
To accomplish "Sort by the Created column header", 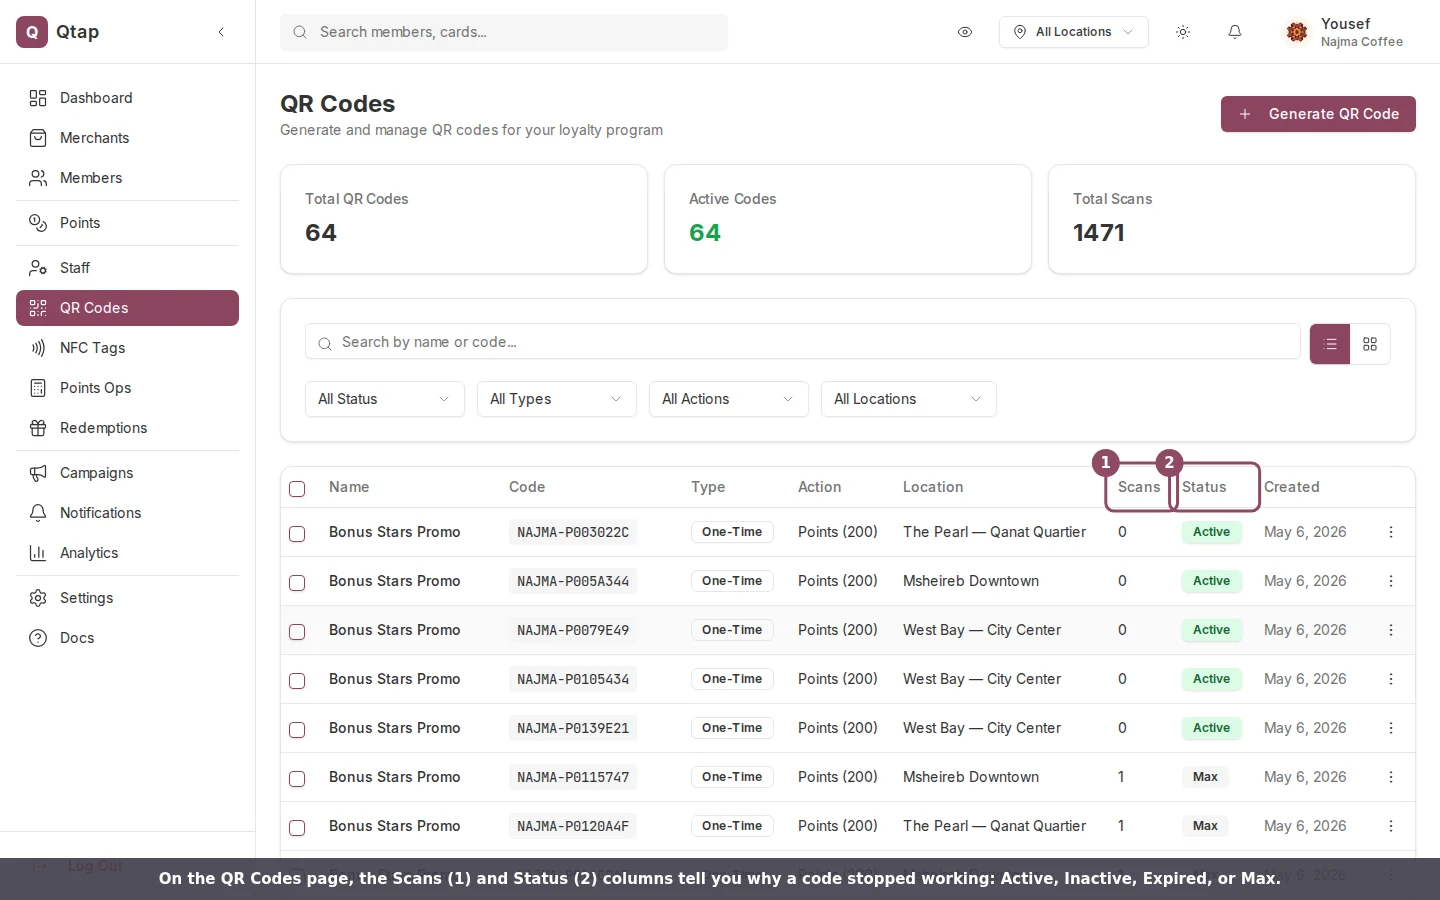I will 1291,487.
